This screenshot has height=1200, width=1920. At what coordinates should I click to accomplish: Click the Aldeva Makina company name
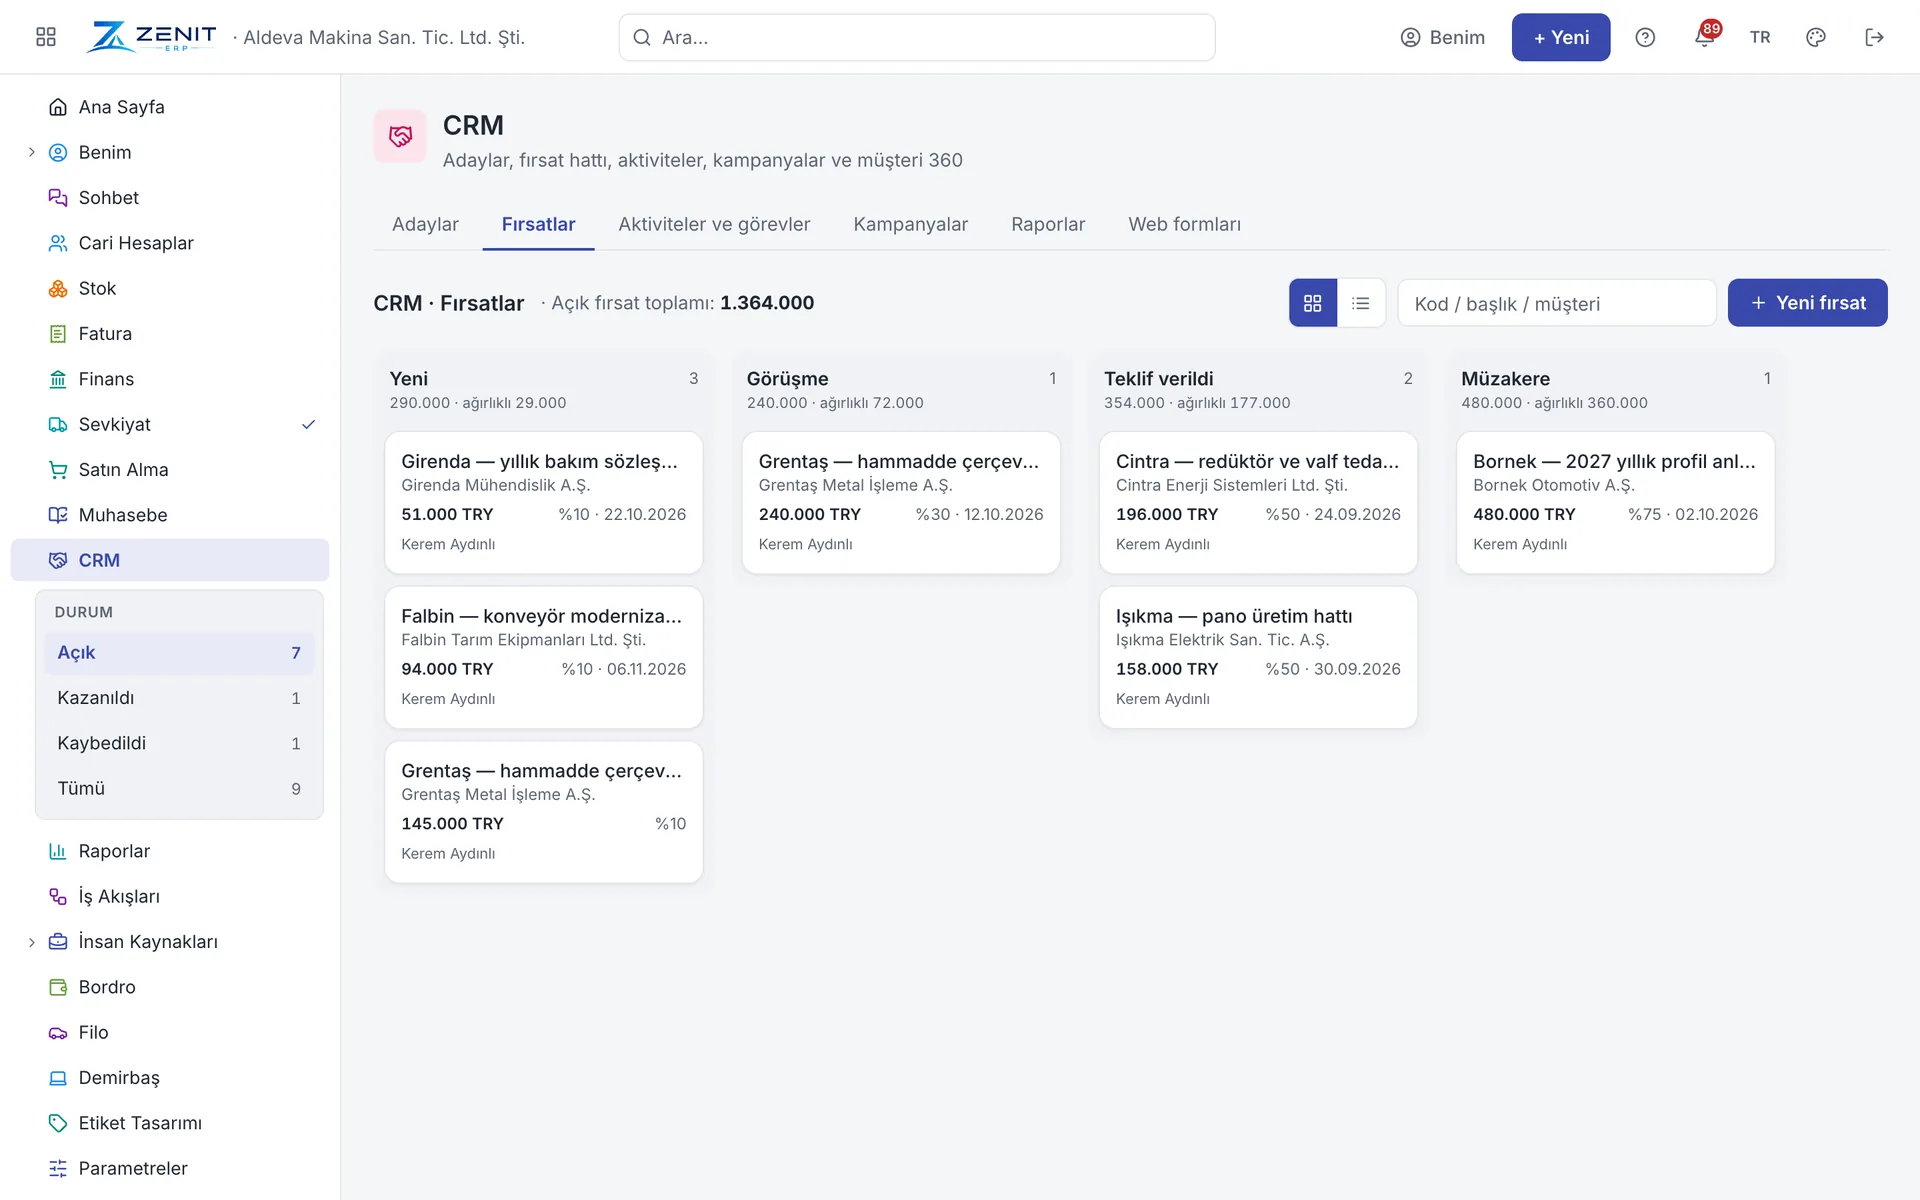point(384,37)
